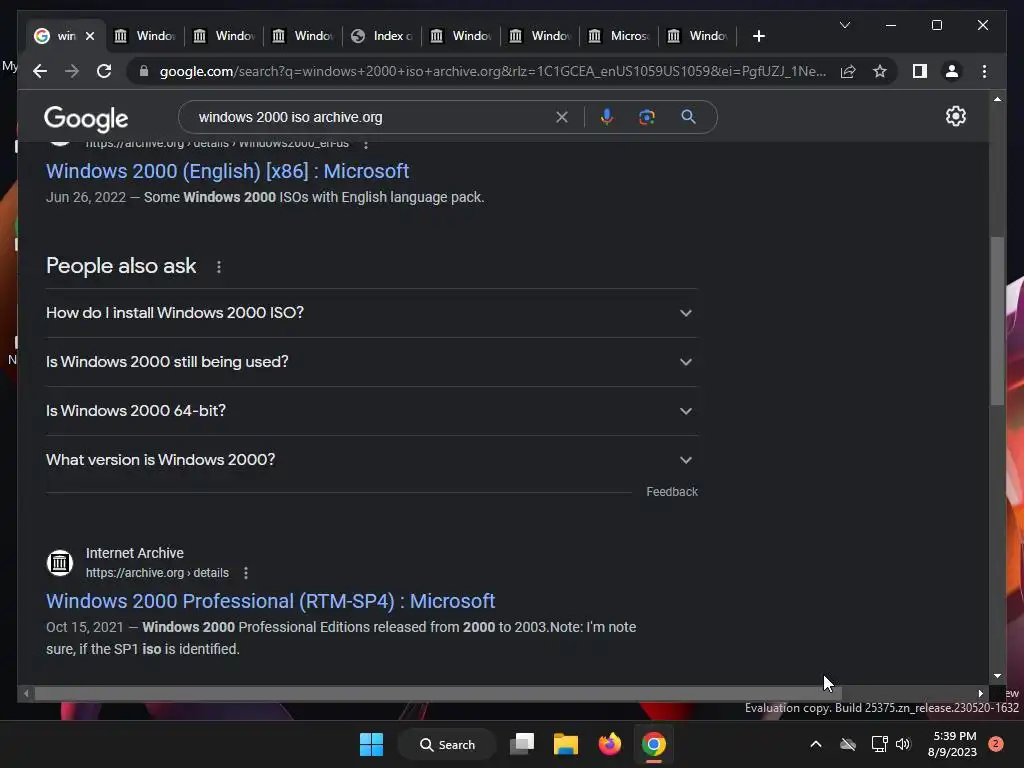This screenshot has width=1024, height=768.
Task: Open options for Internet Archive result
Action: tap(246, 573)
